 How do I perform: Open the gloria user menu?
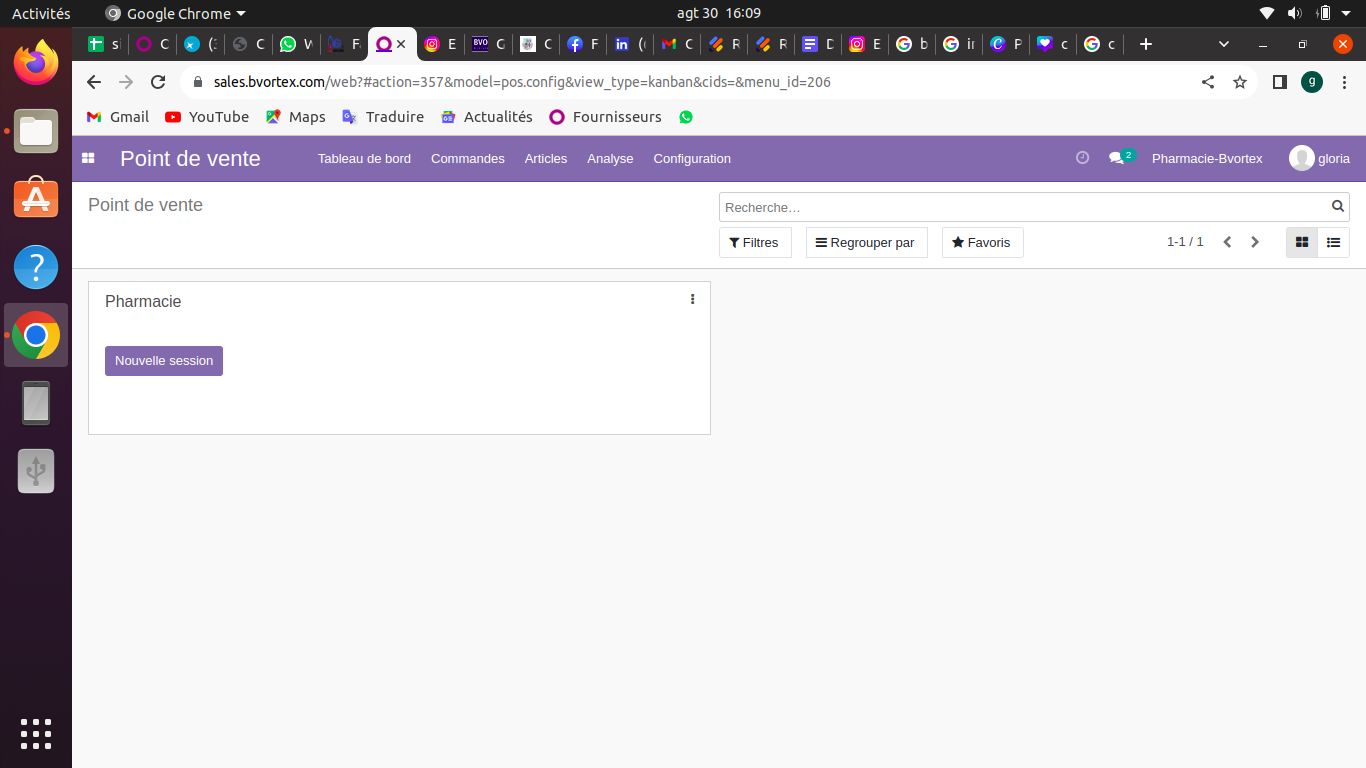click(1319, 158)
